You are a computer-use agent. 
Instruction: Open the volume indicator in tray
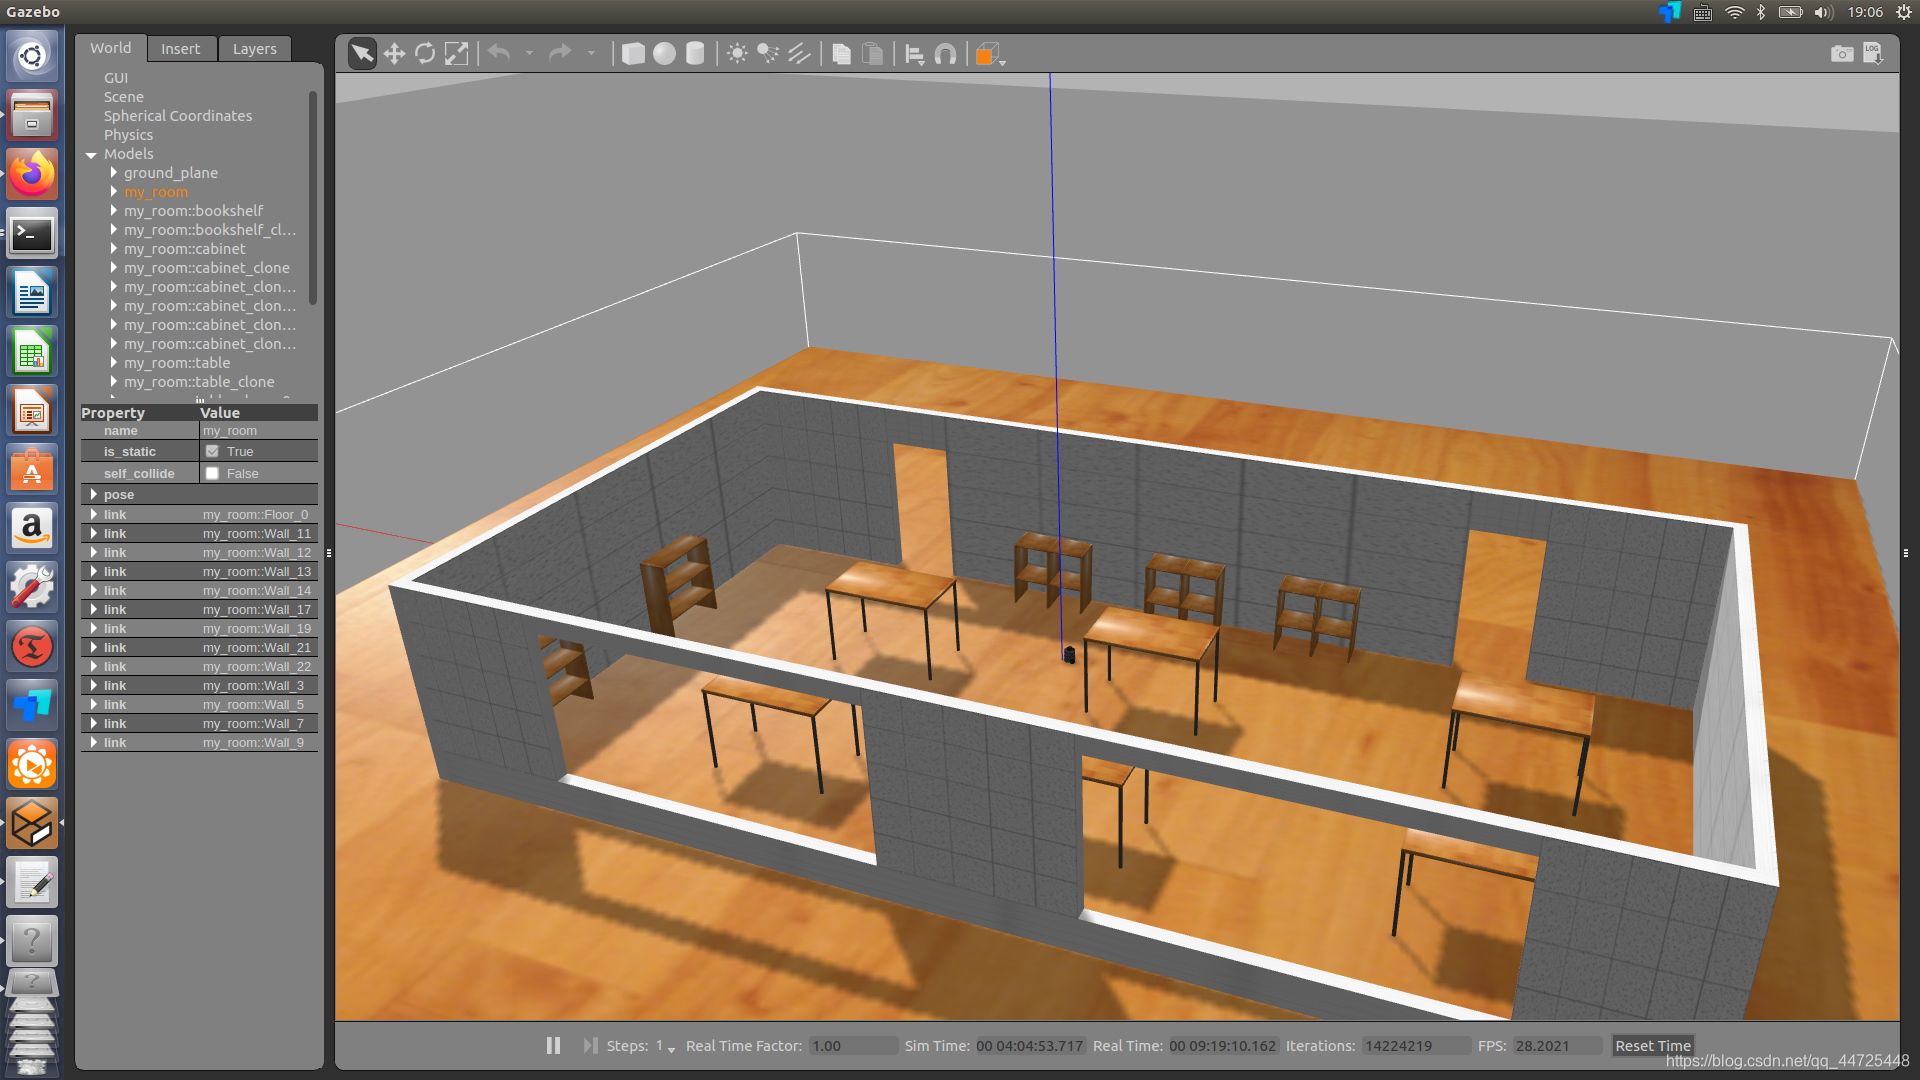[x=1823, y=12]
